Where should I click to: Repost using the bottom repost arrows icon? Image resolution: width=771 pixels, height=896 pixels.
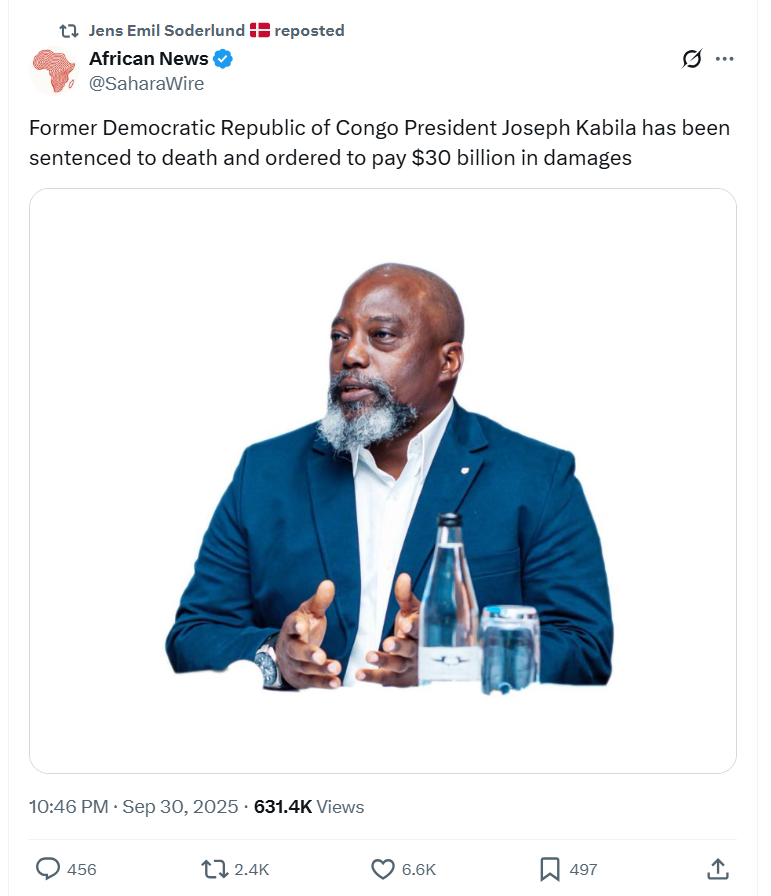[214, 868]
